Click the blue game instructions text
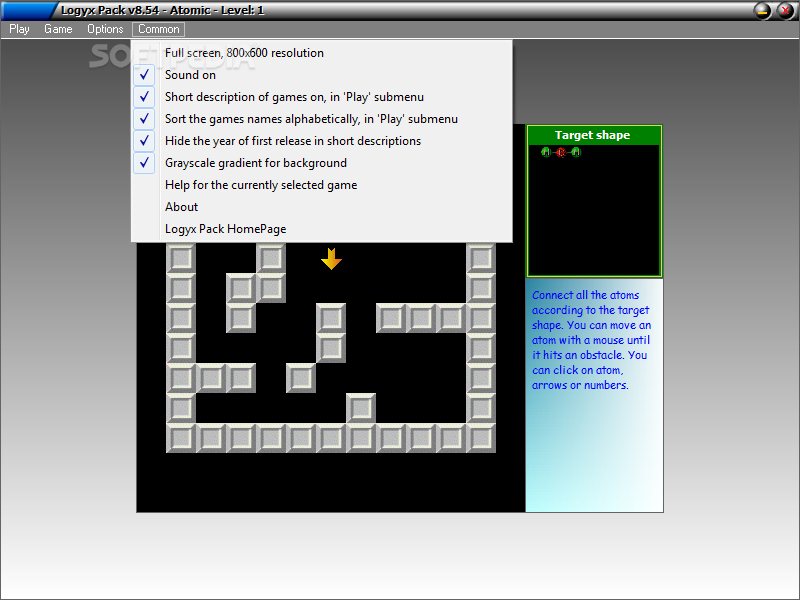This screenshot has width=800, height=600. [x=591, y=340]
